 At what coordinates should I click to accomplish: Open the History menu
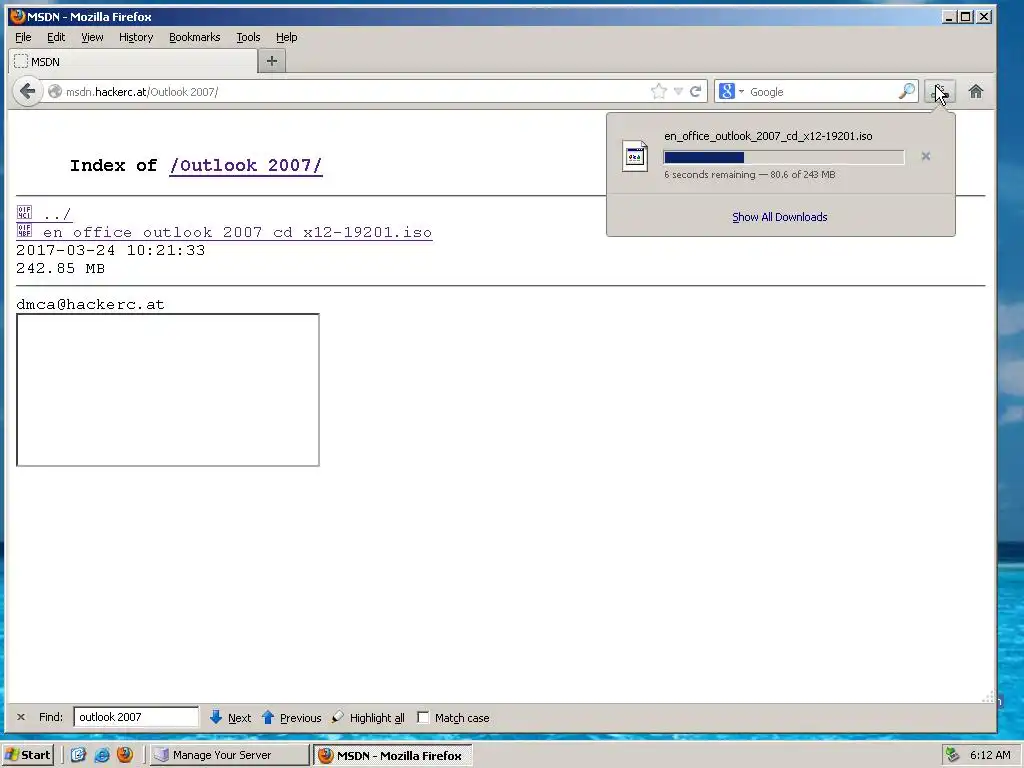136,37
